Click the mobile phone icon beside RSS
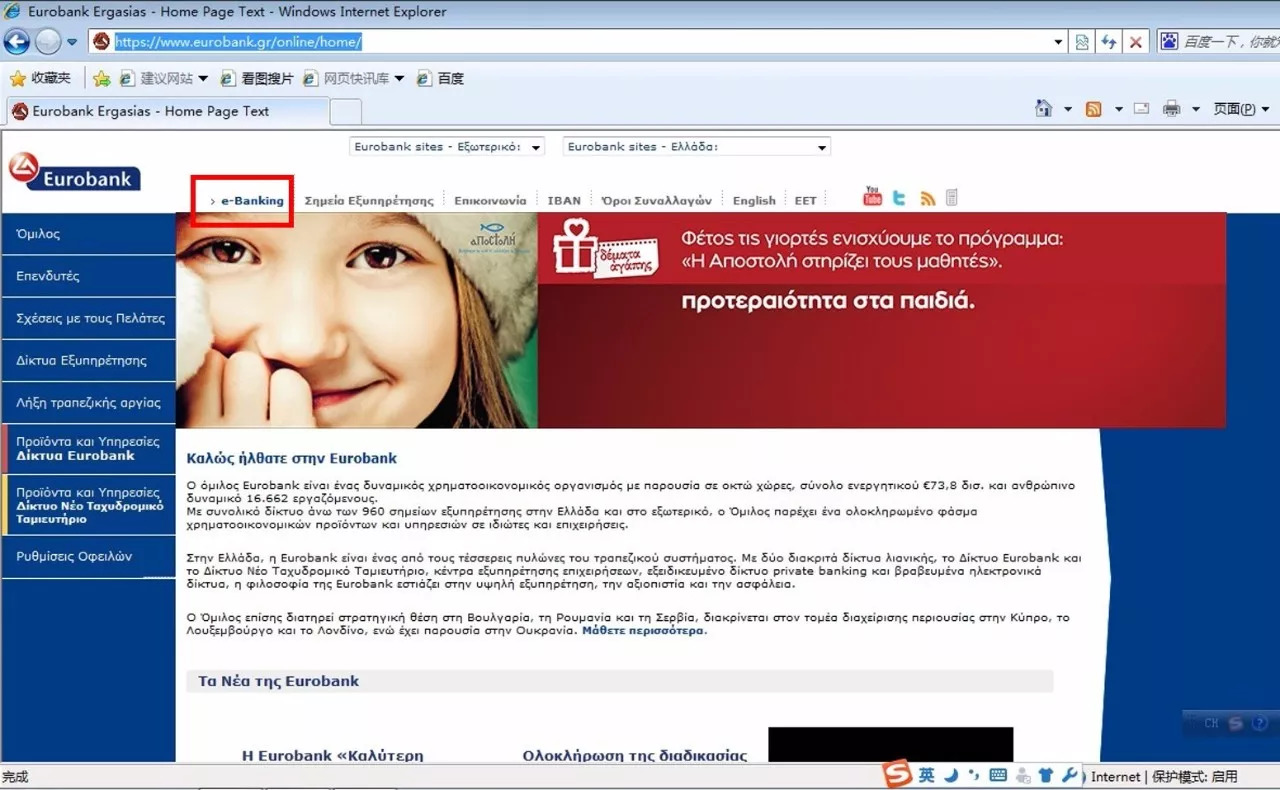 point(951,198)
